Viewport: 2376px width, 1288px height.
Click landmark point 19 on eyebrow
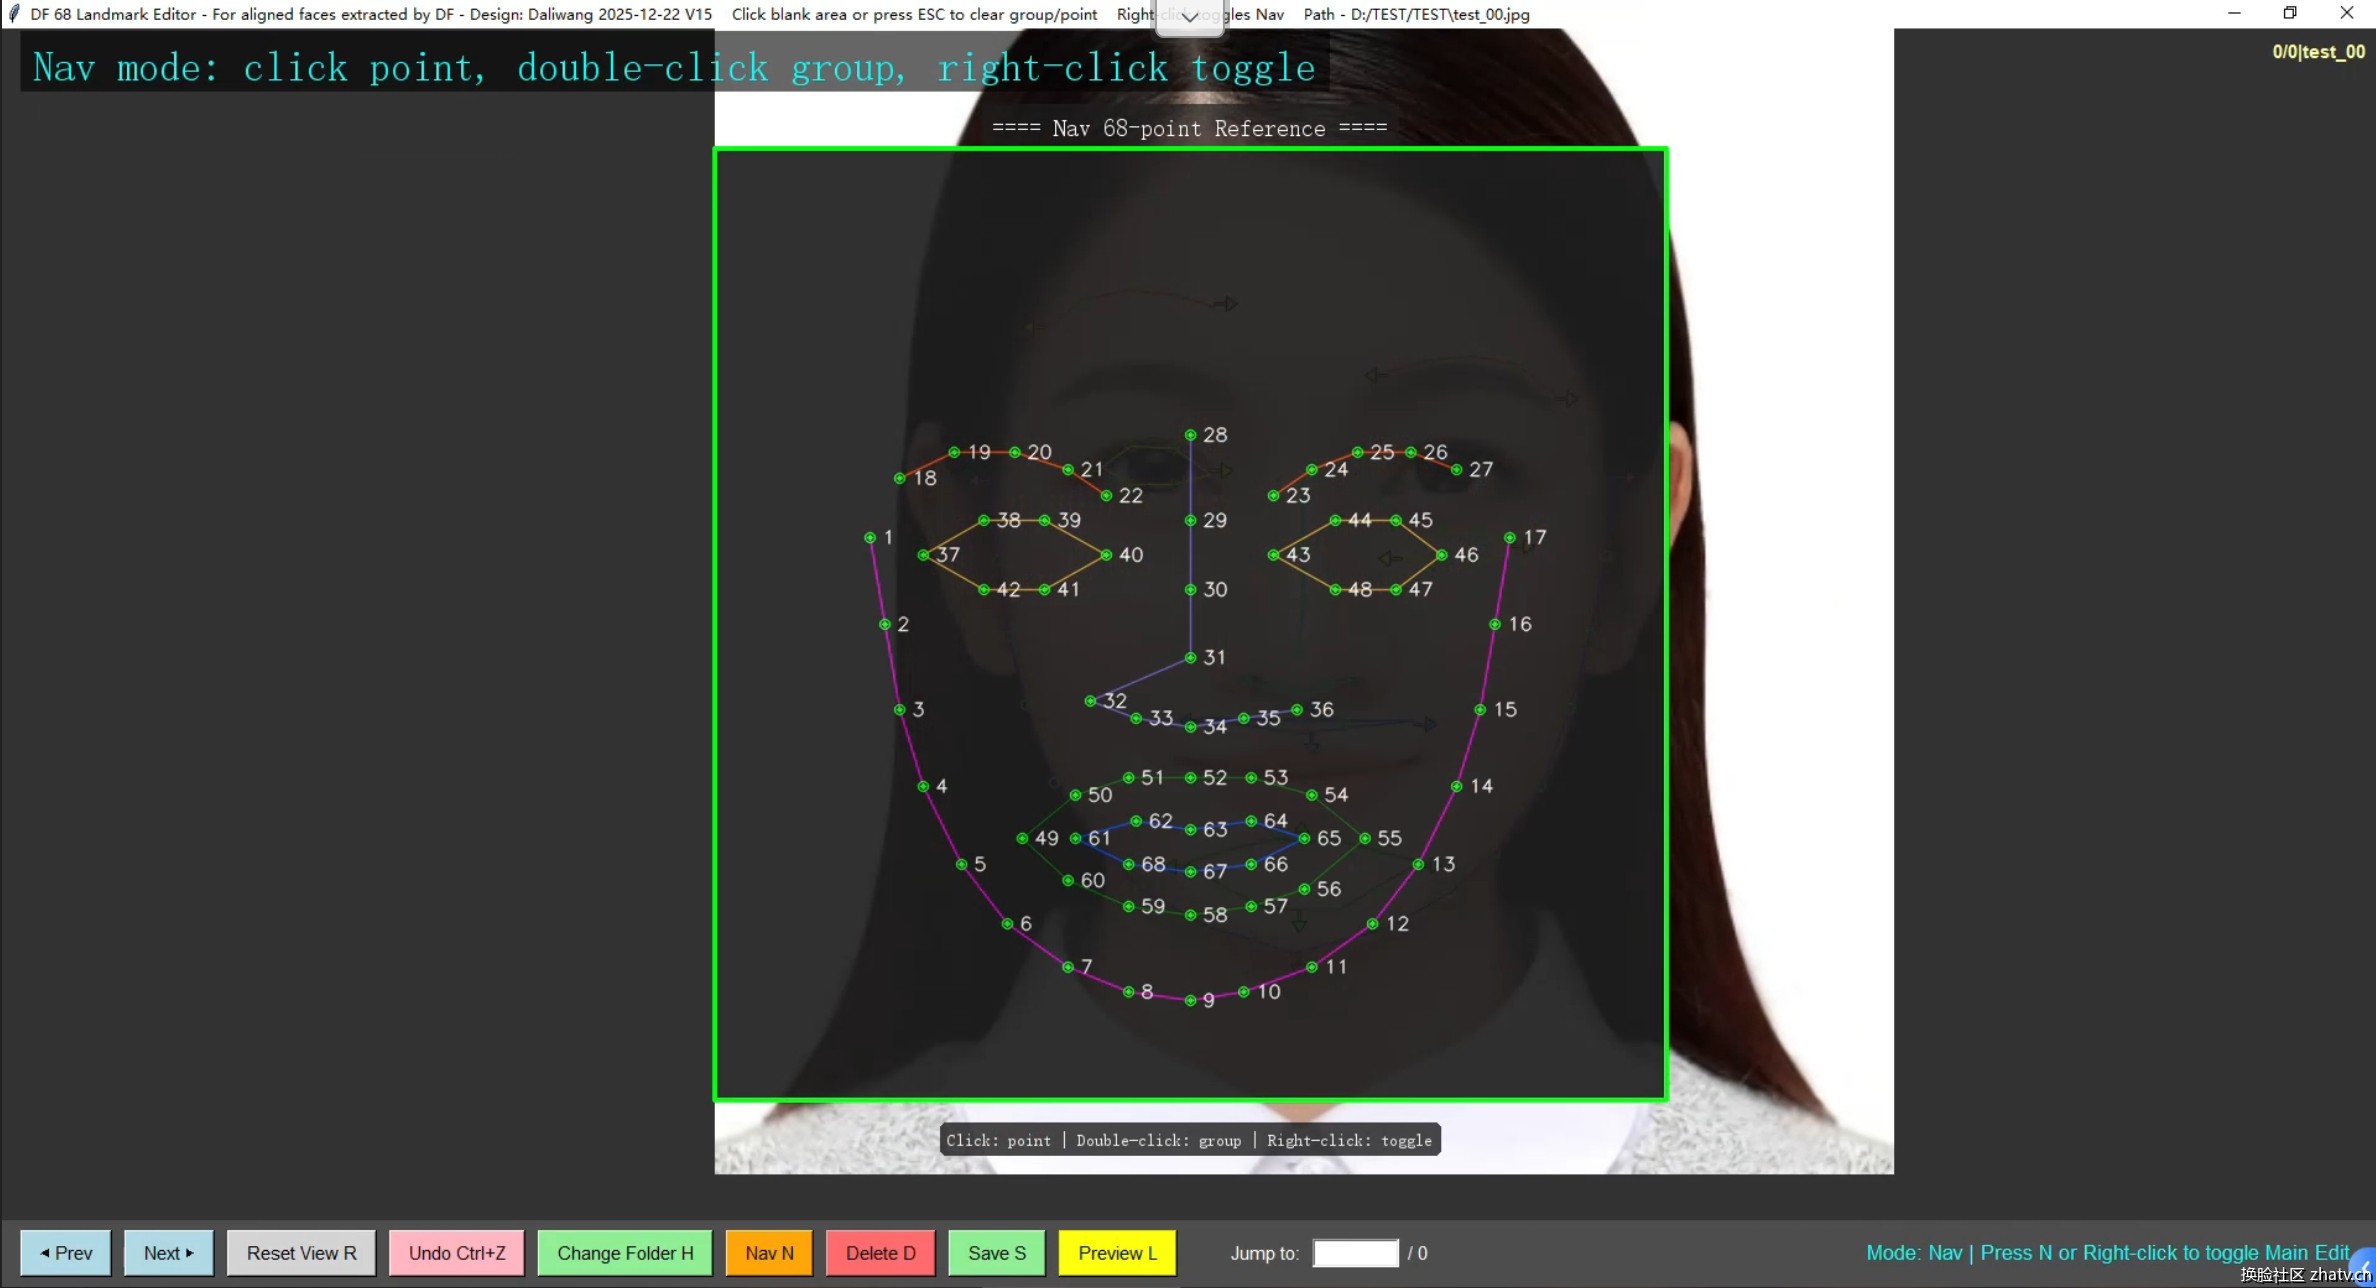pos(954,452)
